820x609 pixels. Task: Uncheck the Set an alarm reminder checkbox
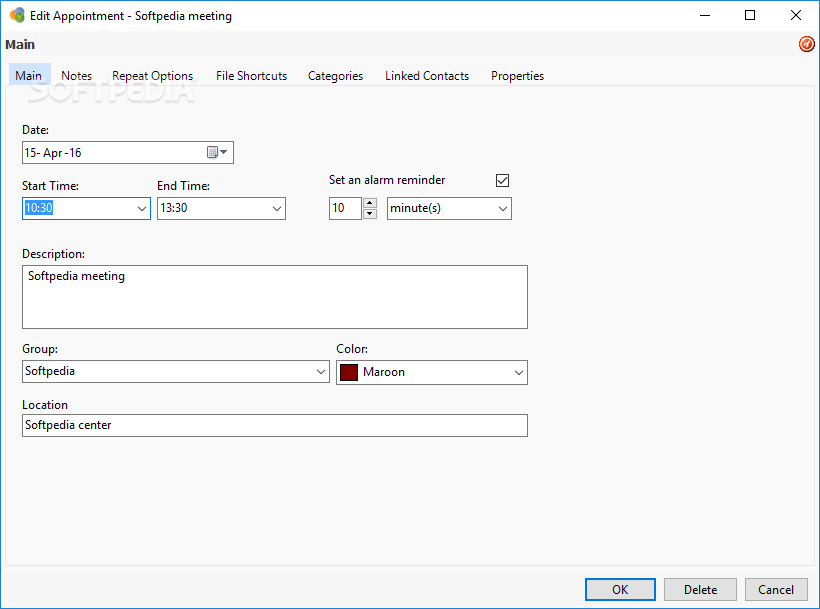pos(502,180)
